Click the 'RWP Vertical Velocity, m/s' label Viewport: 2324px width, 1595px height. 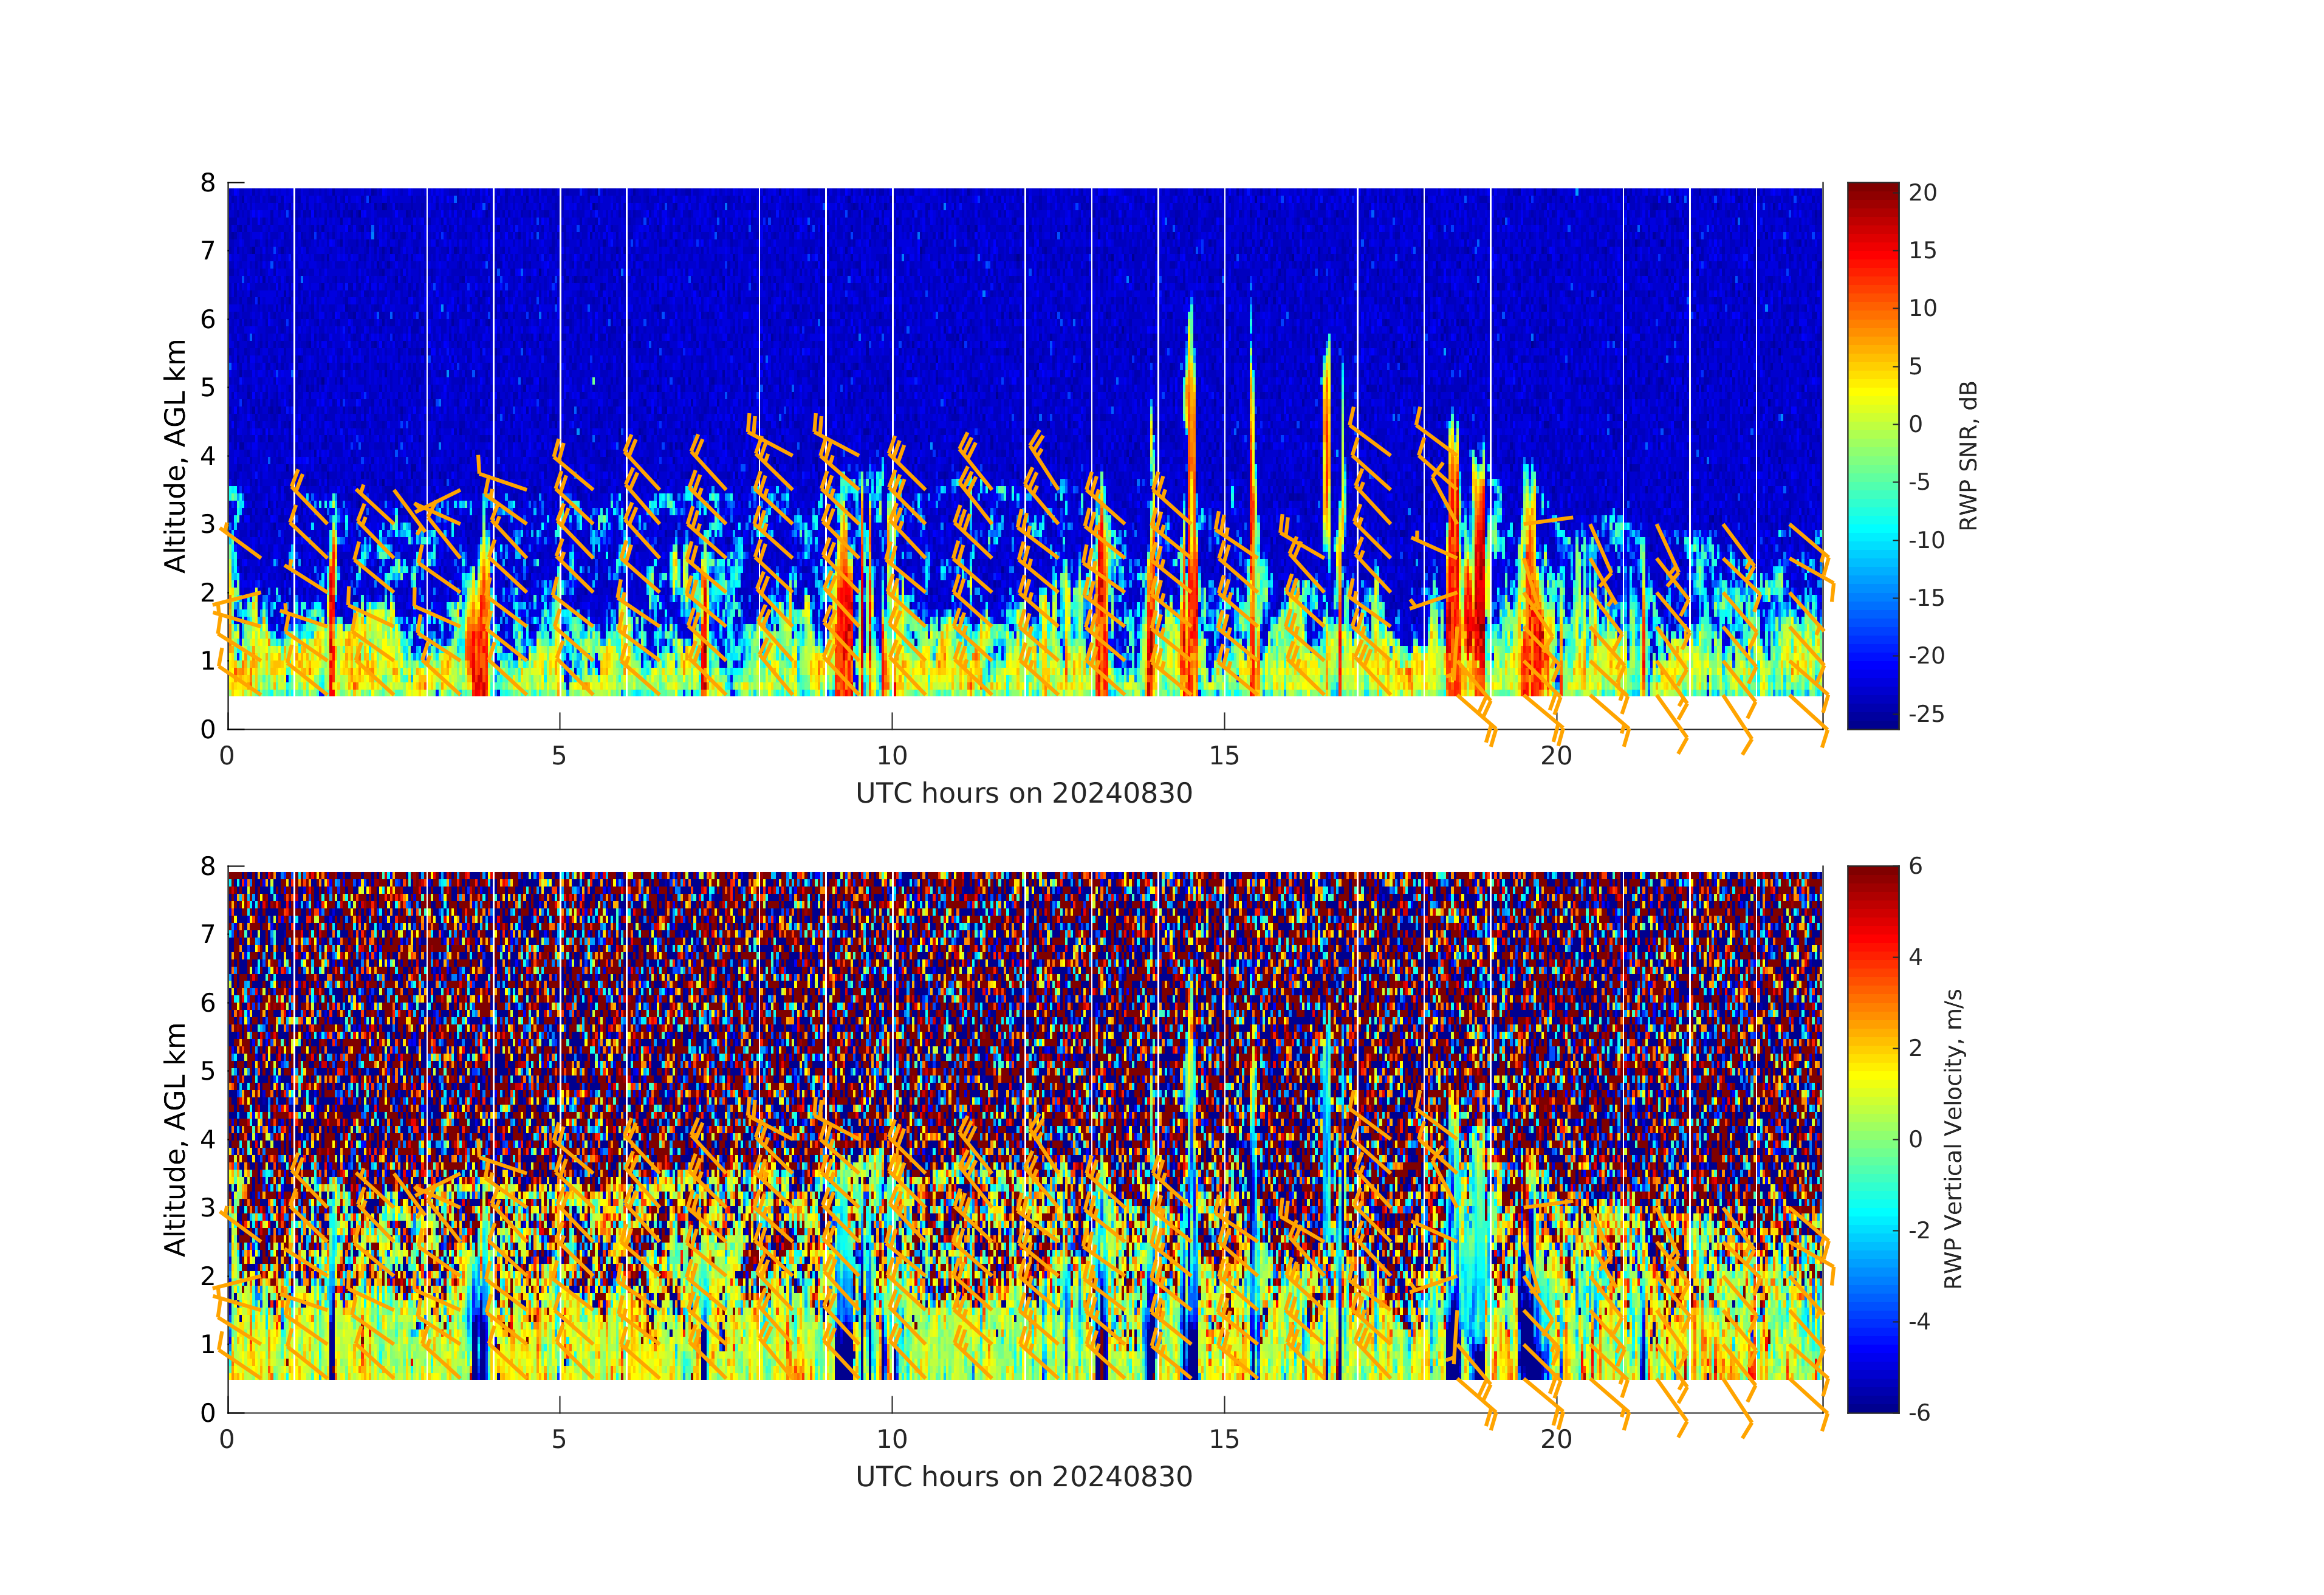tap(1953, 1139)
